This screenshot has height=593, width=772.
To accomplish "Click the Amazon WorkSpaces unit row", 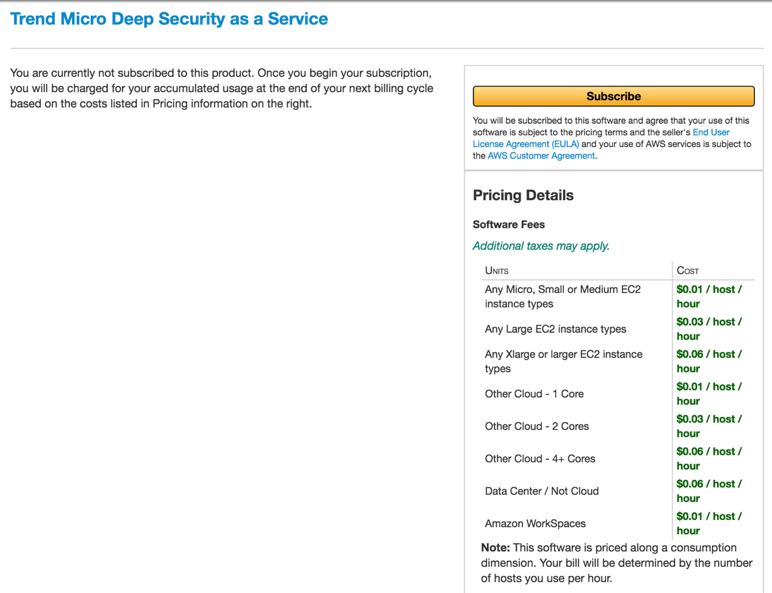I will tap(535, 523).
